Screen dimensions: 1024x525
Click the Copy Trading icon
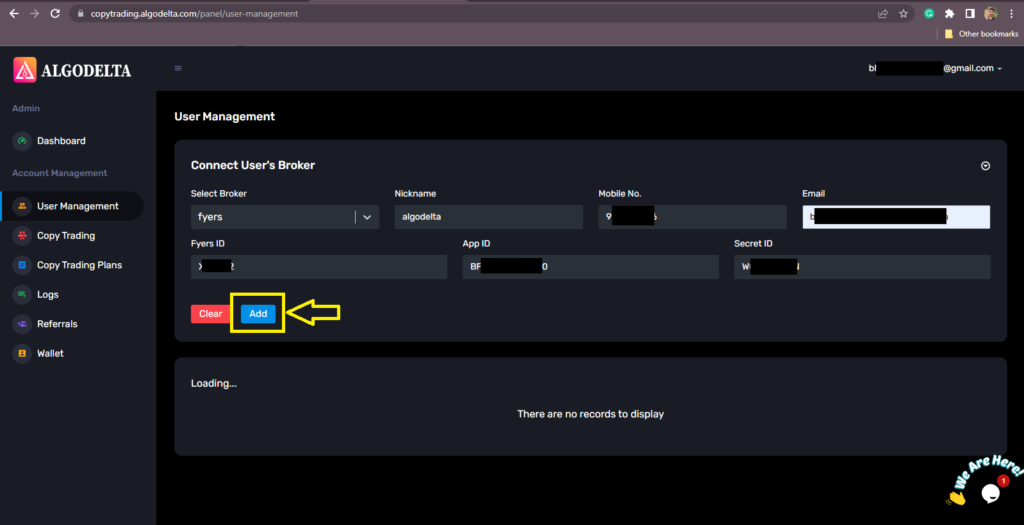click(22, 236)
